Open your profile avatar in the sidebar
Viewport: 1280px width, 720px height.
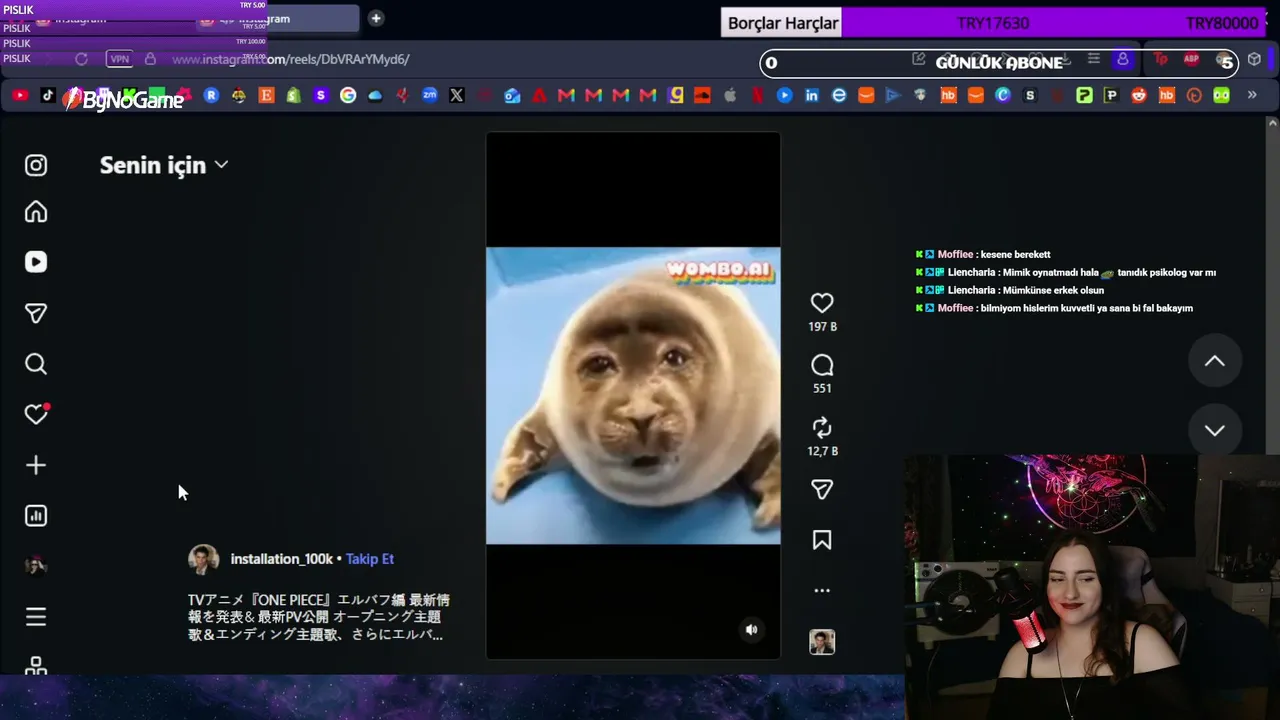(x=36, y=566)
